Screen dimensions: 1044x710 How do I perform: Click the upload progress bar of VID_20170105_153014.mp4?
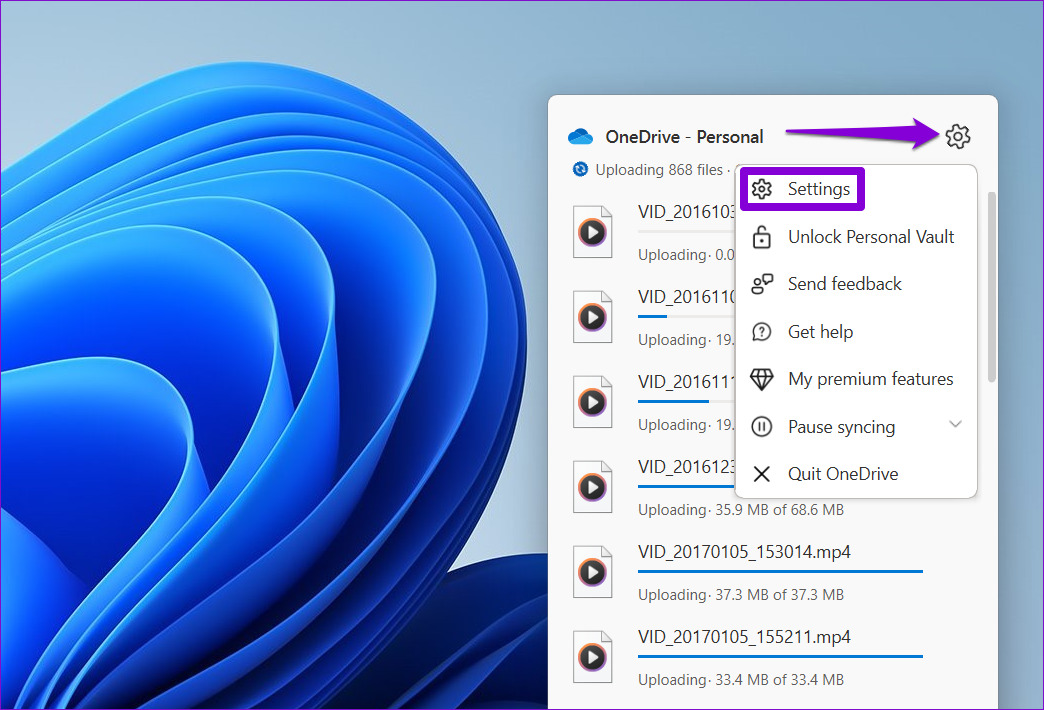click(780, 570)
